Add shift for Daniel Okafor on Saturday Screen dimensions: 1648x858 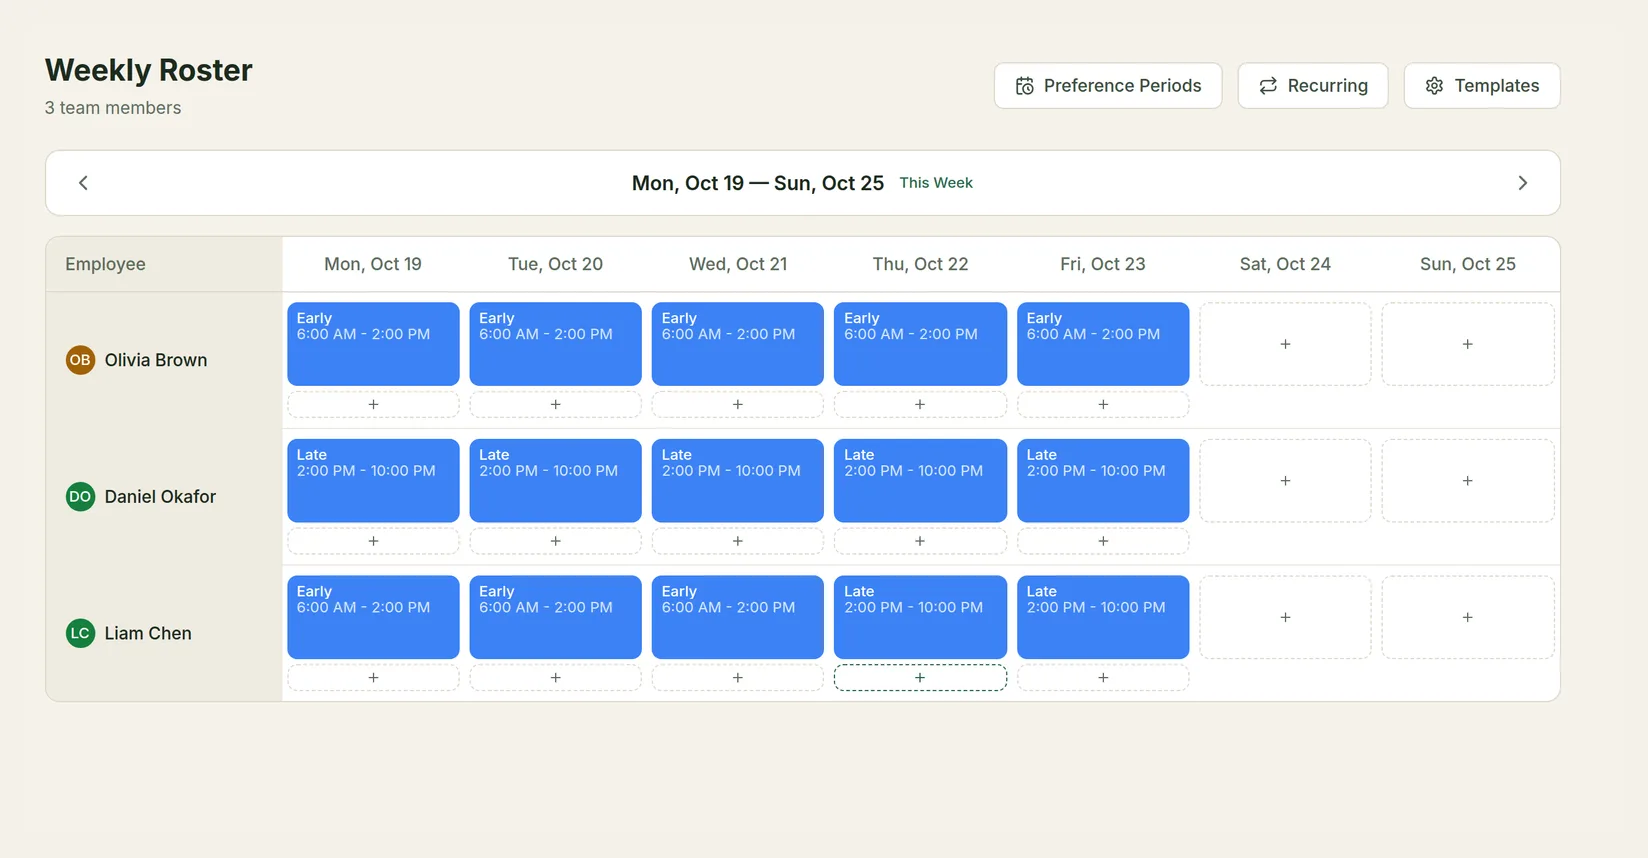click(1285, 481)
